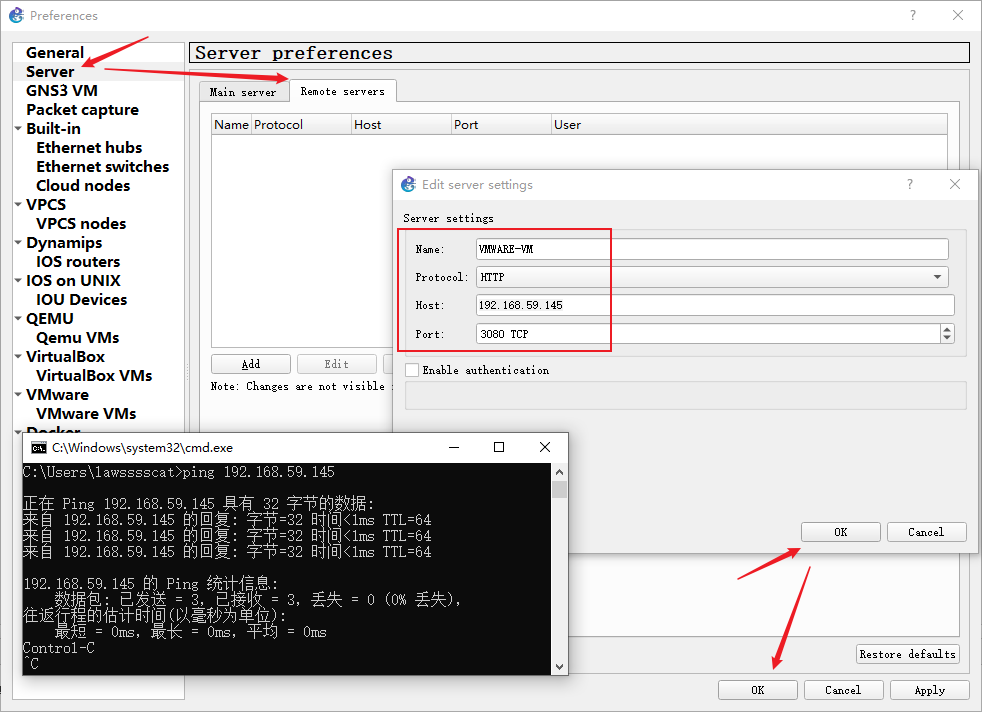Close the cmd.exe window
Screen dimensions: 982x712
545,447
